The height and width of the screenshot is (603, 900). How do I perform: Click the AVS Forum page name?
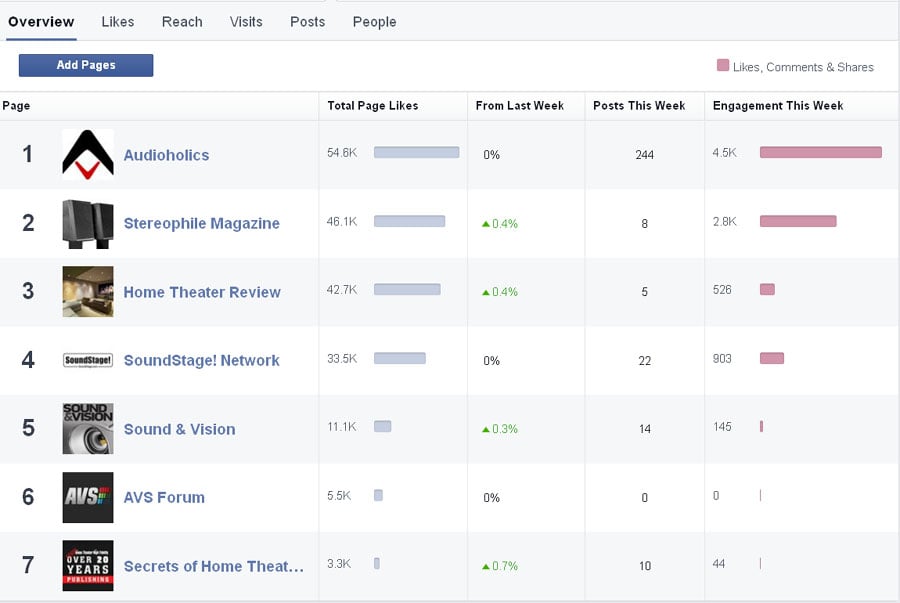coord(164,498)
